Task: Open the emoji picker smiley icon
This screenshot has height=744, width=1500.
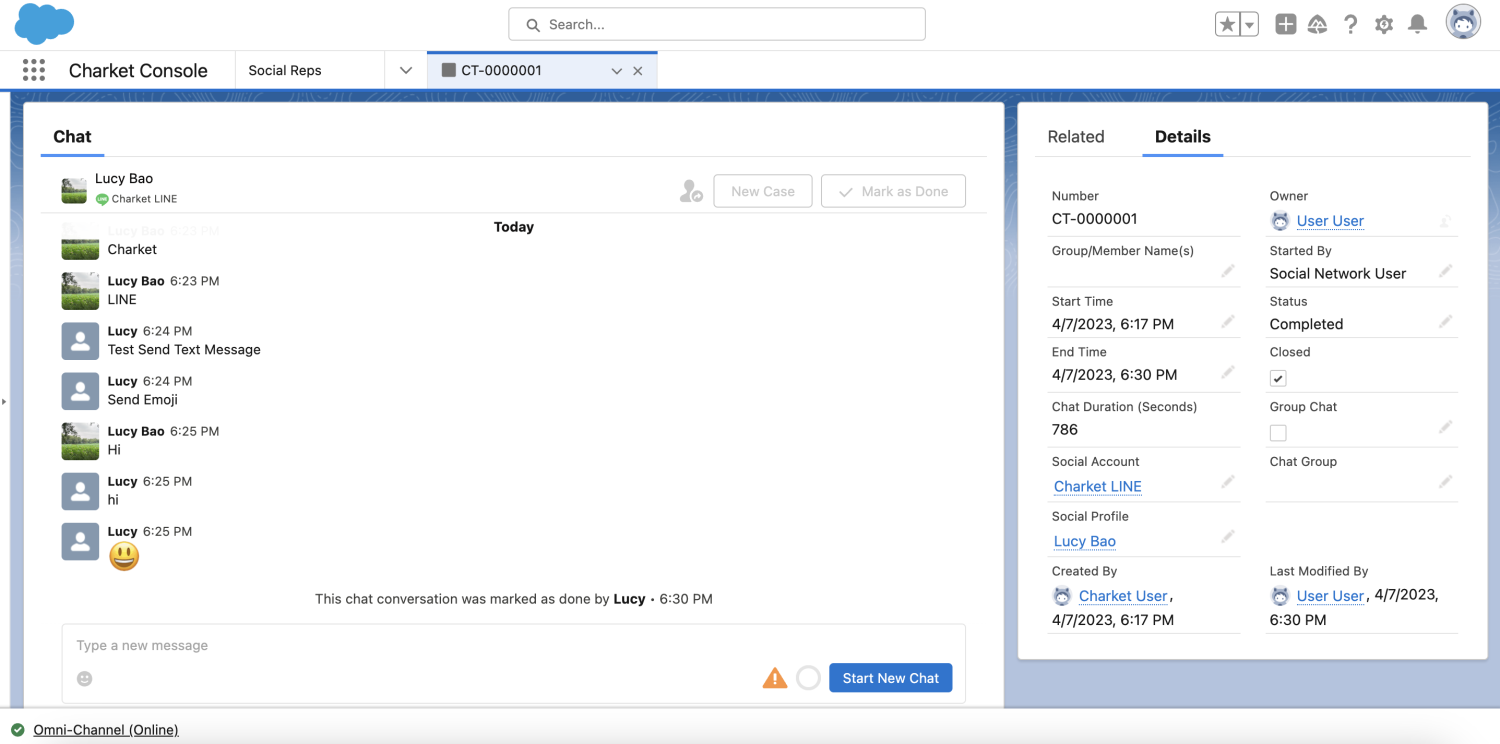Action: pos(85,679)
